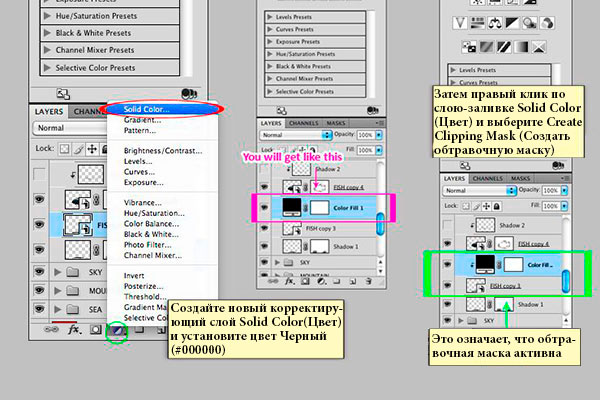Viewport: 600px width, 400px height.
Task: Switch to CHANNELS tab in the right panel
Action: (x=488, y=178)
